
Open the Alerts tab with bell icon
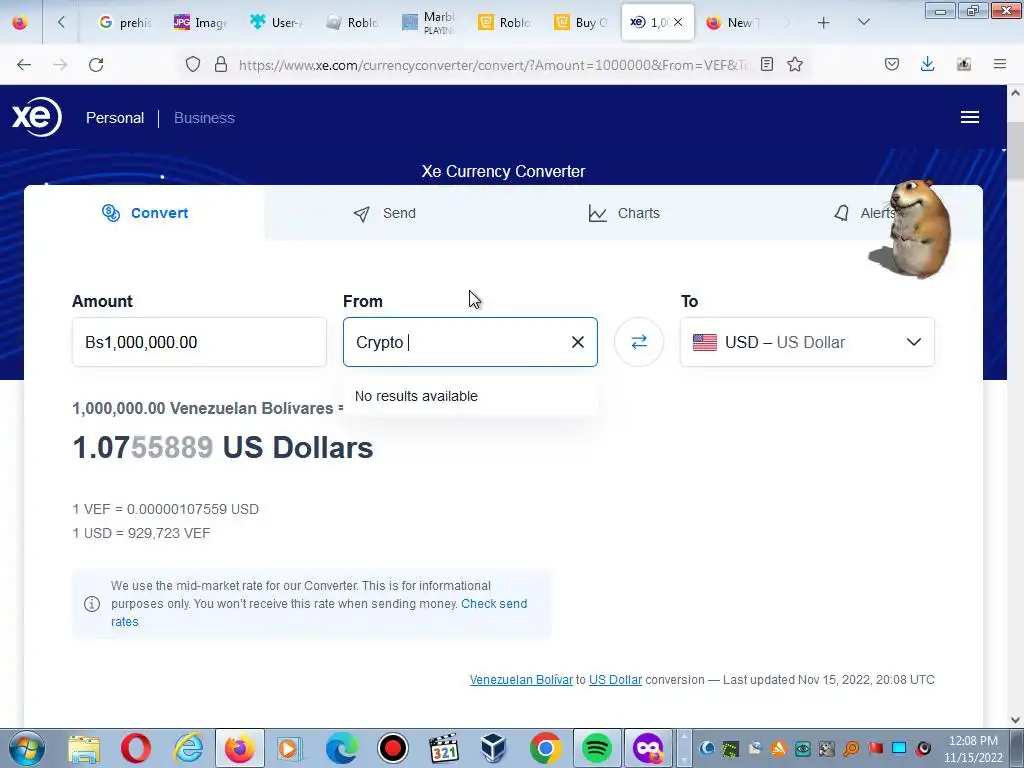(862, 213)
